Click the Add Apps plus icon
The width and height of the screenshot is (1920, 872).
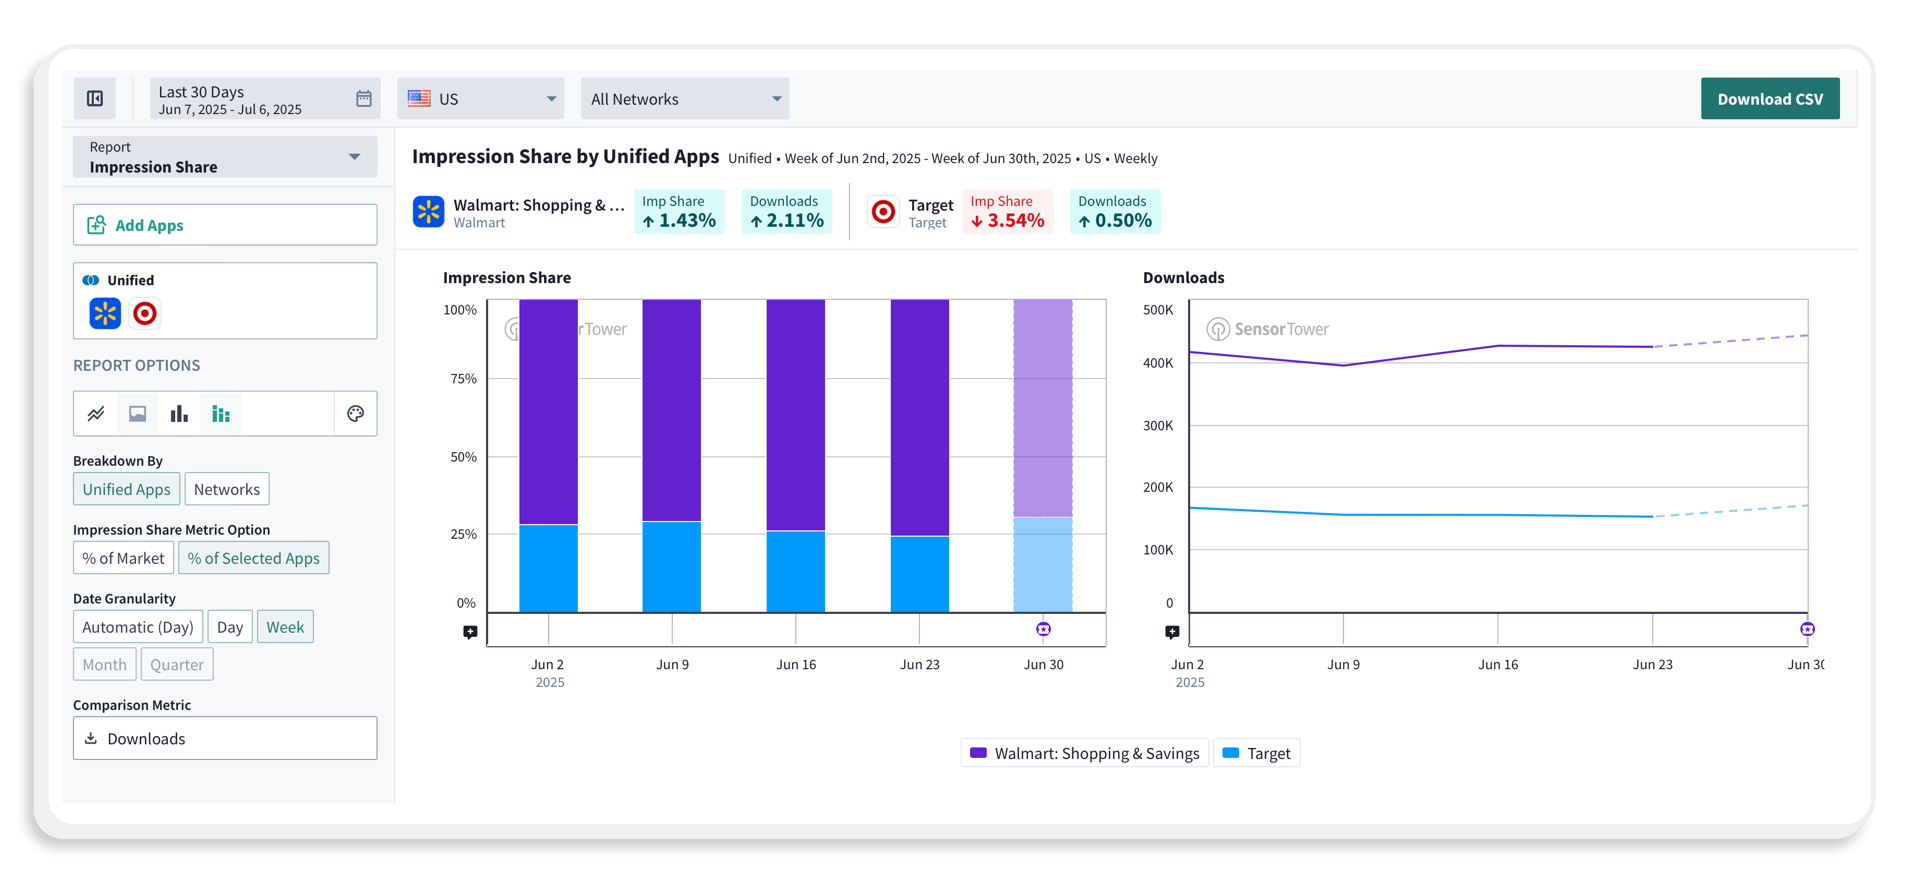(96, 225)
